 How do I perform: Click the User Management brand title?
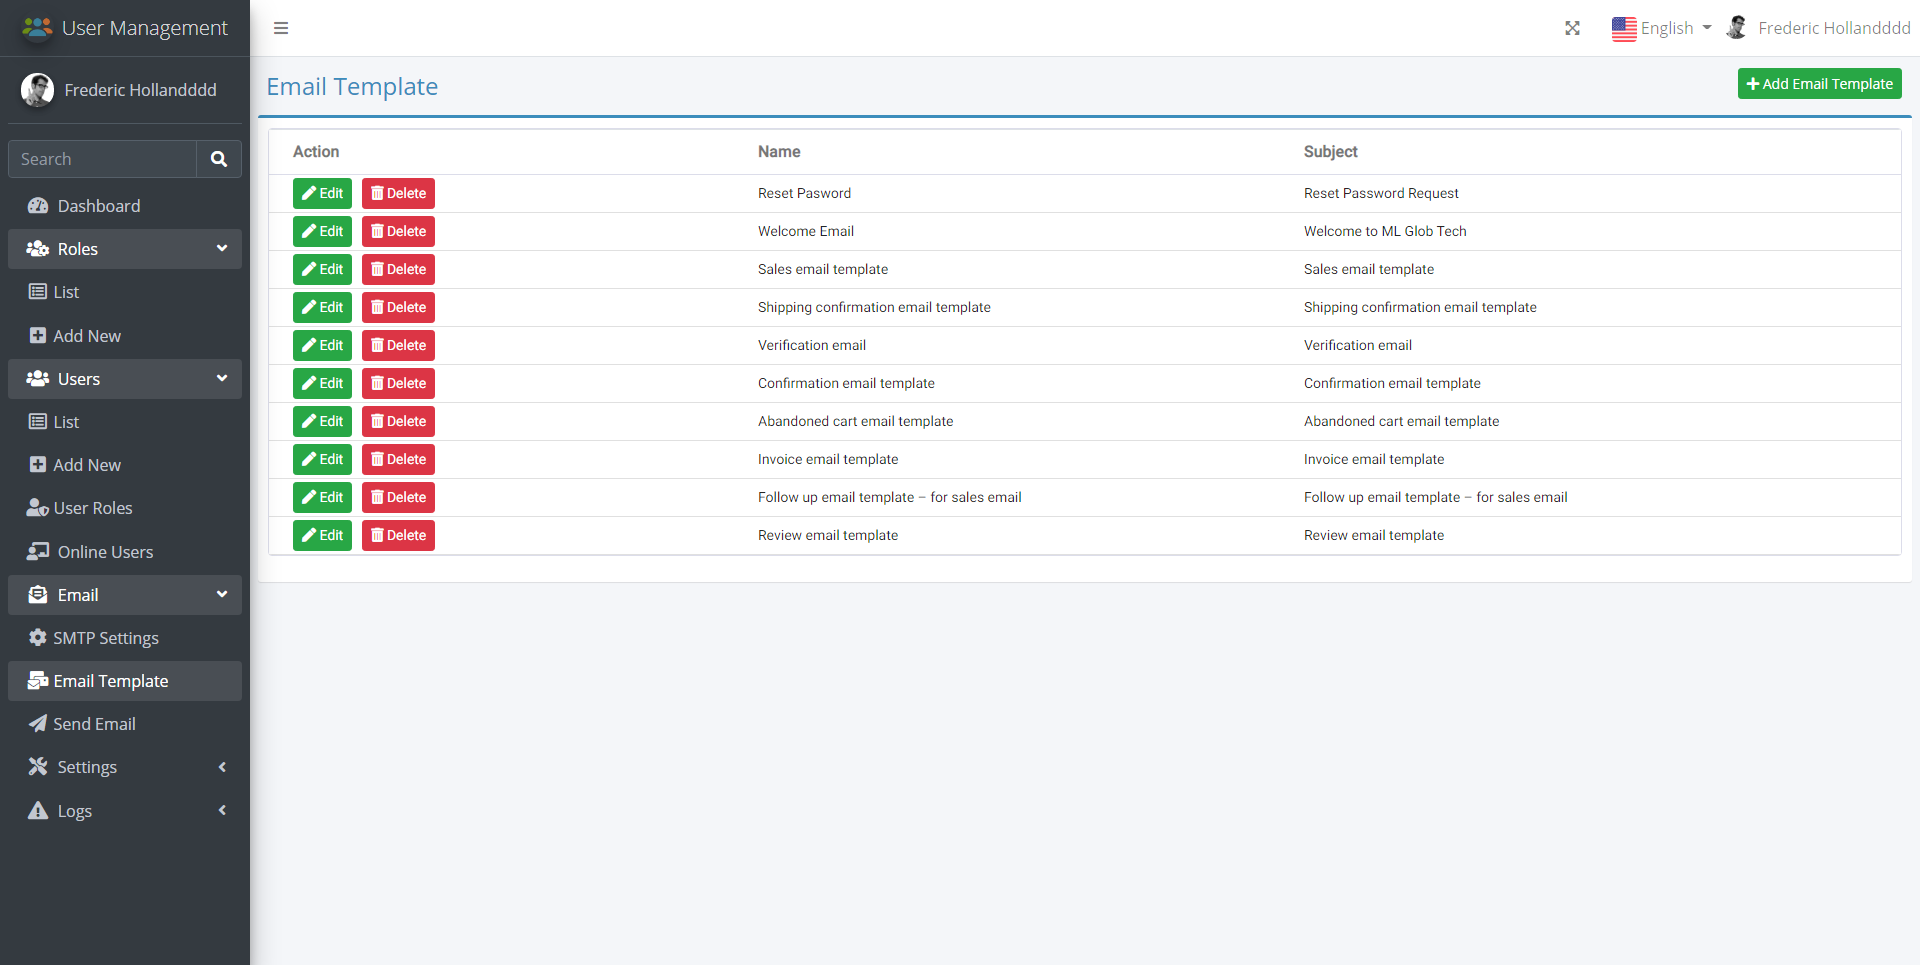pyautogui.click(x=145, y=28)
